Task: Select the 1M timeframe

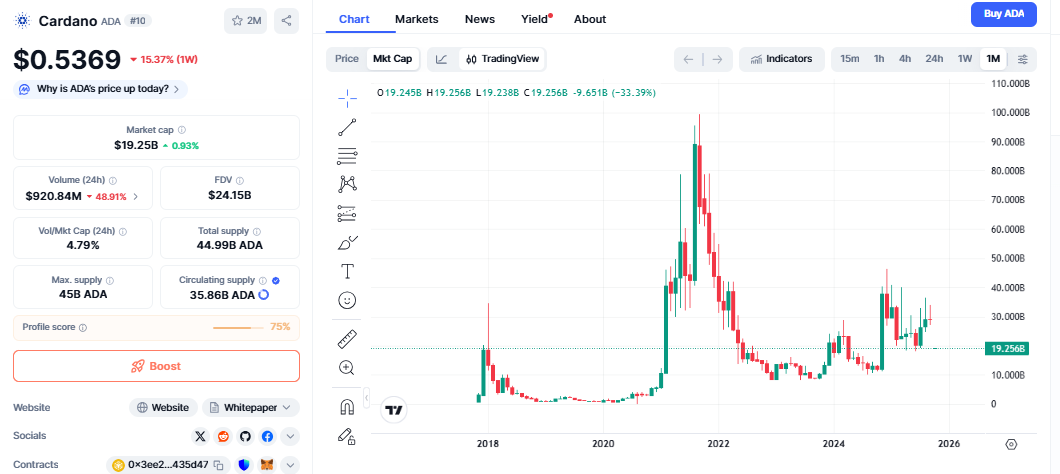Action: 993,59
